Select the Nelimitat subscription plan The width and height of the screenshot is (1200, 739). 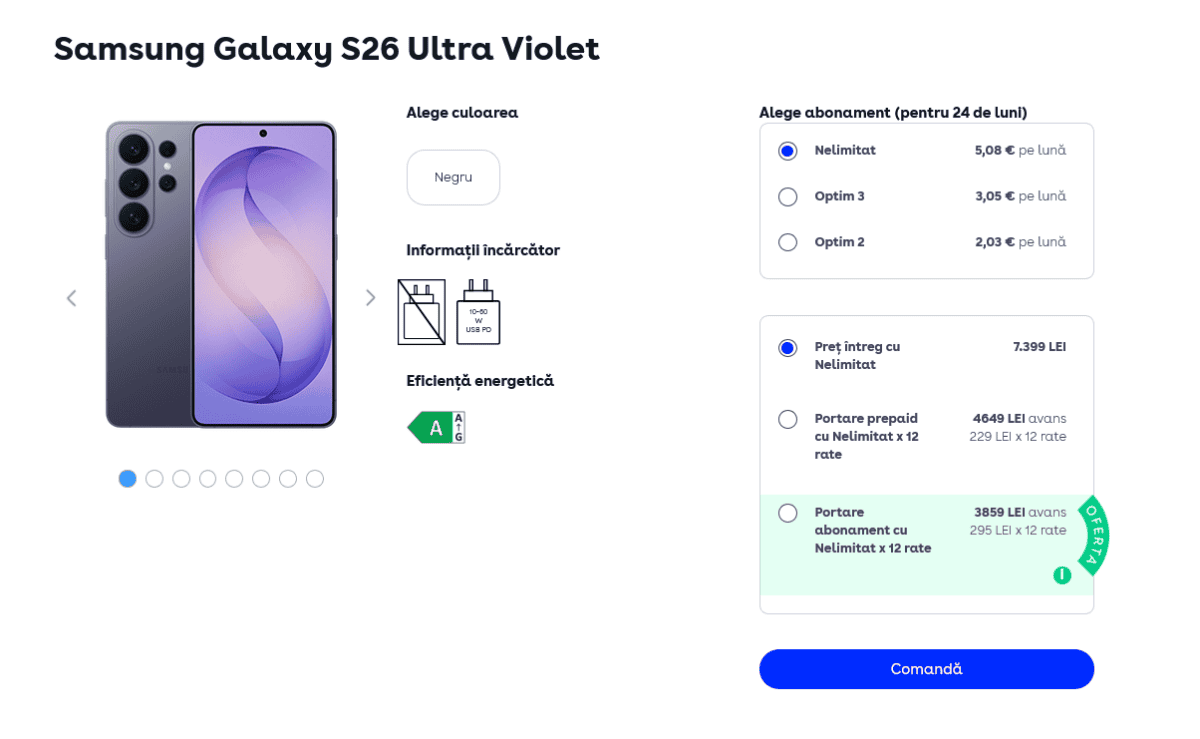pos(788,151)
